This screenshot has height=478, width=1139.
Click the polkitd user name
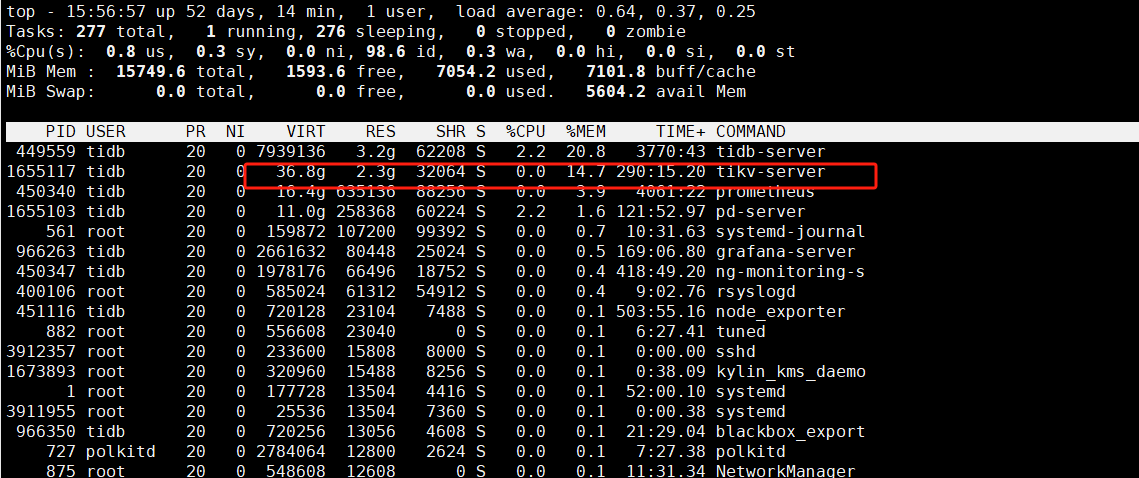(121, 451)
